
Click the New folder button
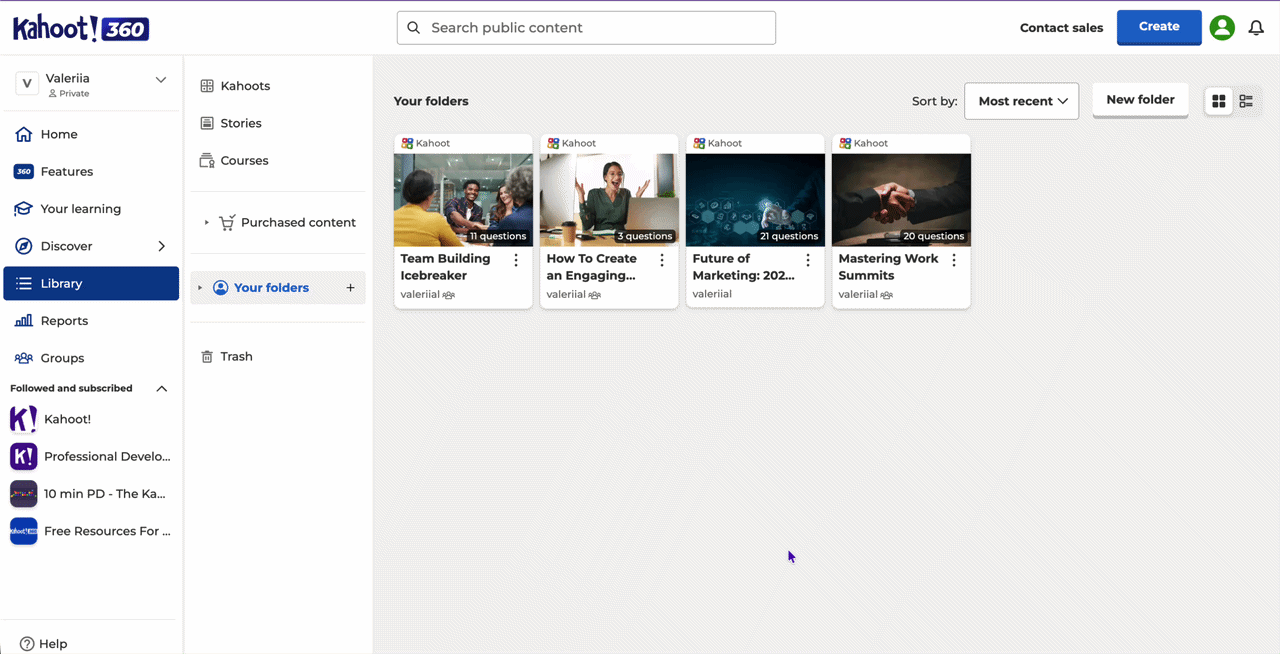(1140, 100)
